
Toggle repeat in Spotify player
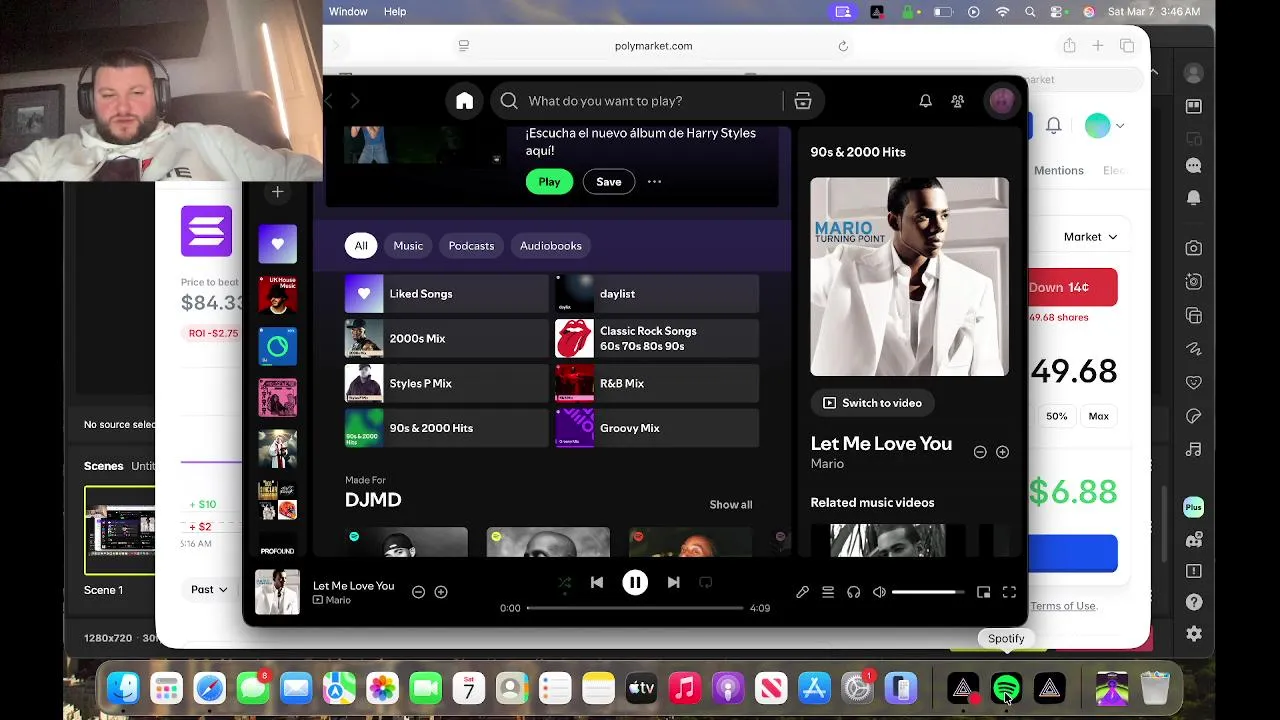tap(706, 582)
